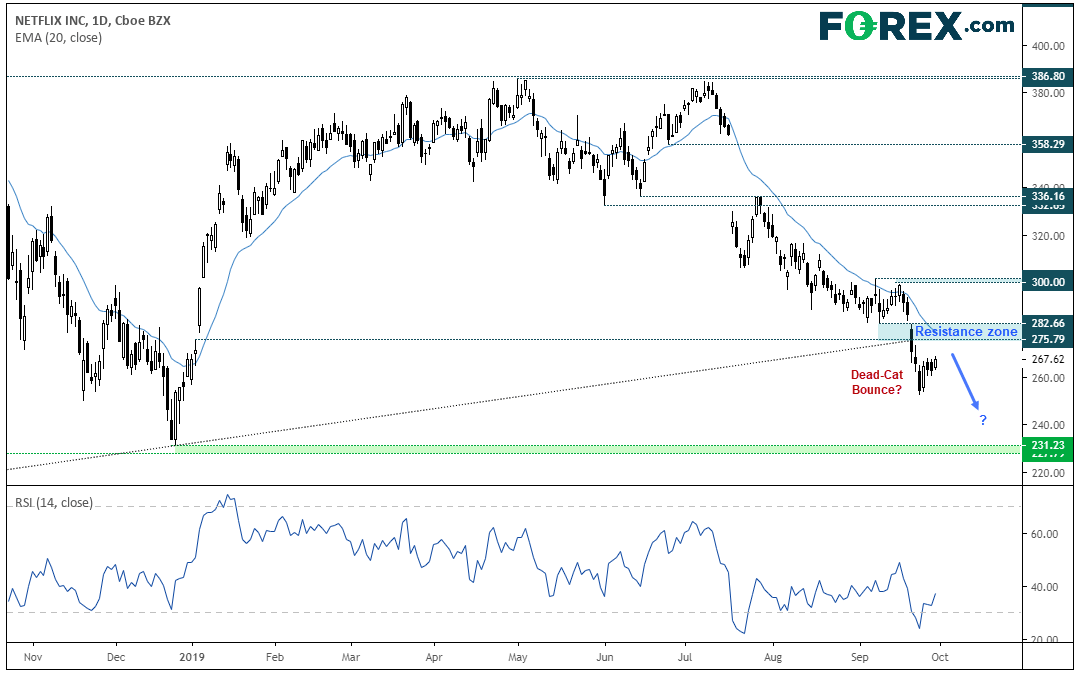The height and width of the screenshot is (675, 1080).
Task: Click the 400.00 price axis tick
Action: [x=1048, y=46]
